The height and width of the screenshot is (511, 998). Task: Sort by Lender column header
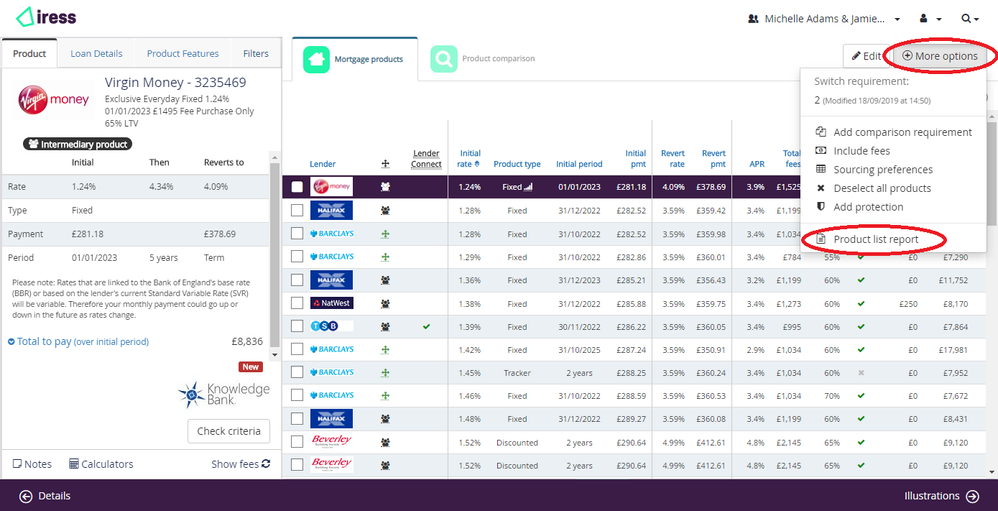323,164
